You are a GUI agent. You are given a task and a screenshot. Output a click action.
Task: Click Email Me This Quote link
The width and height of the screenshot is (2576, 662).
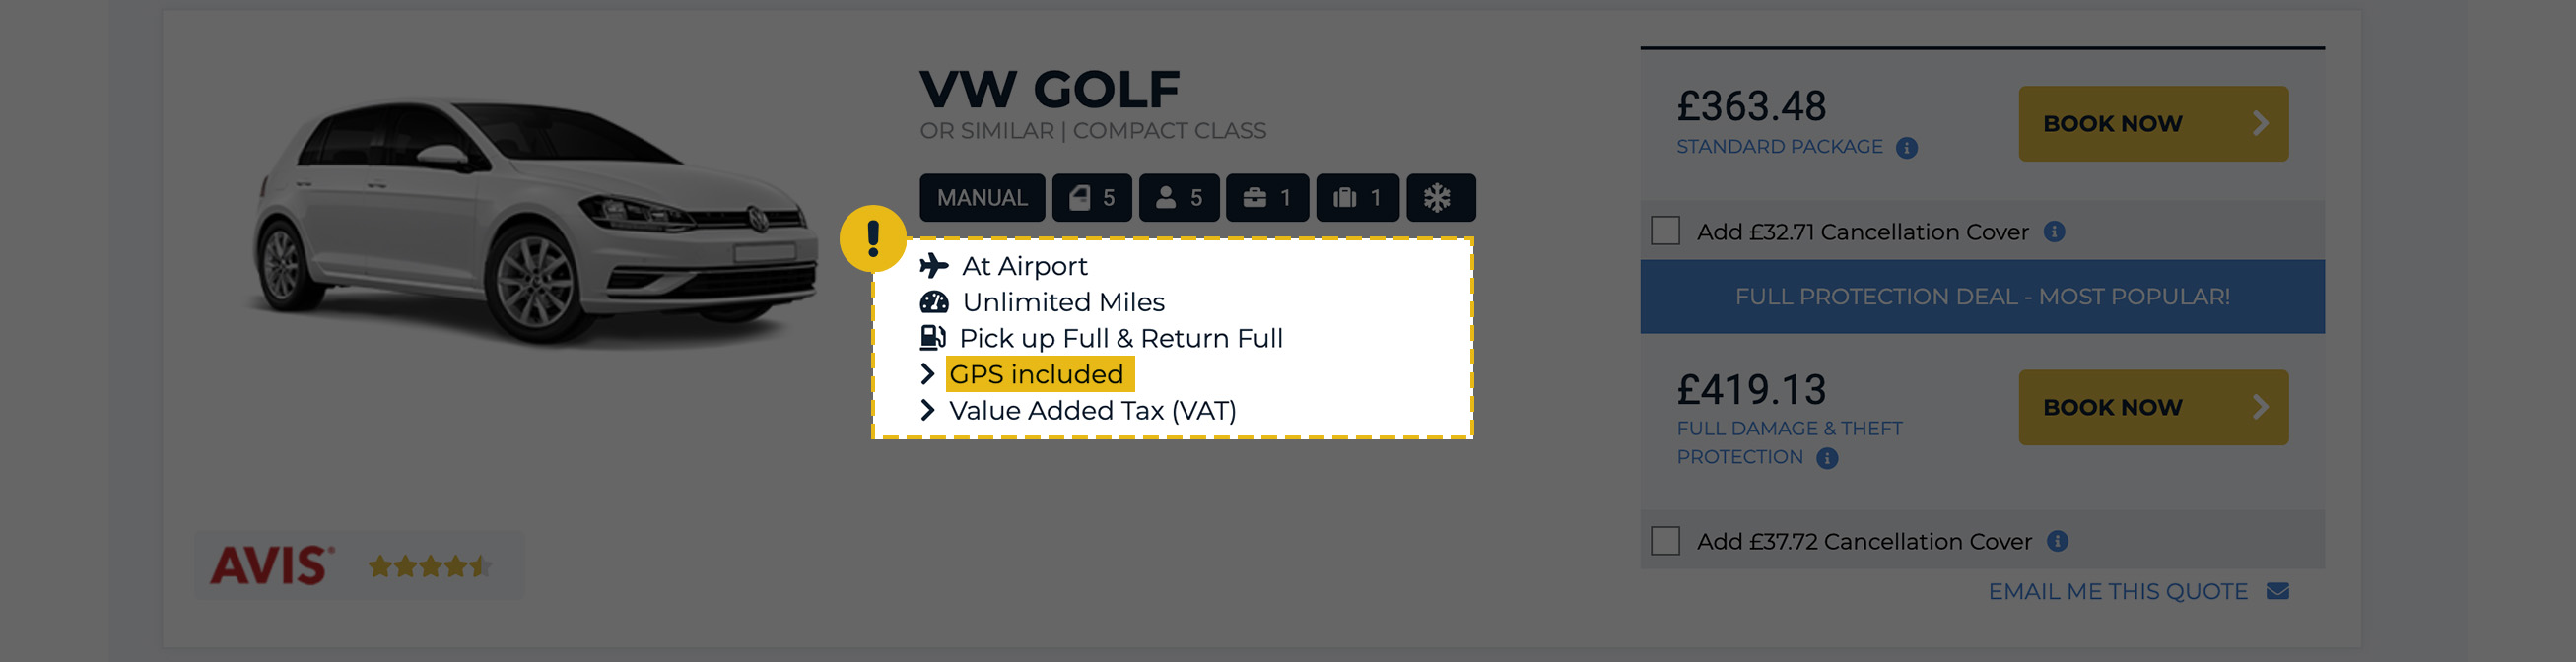pos(2116,591)
